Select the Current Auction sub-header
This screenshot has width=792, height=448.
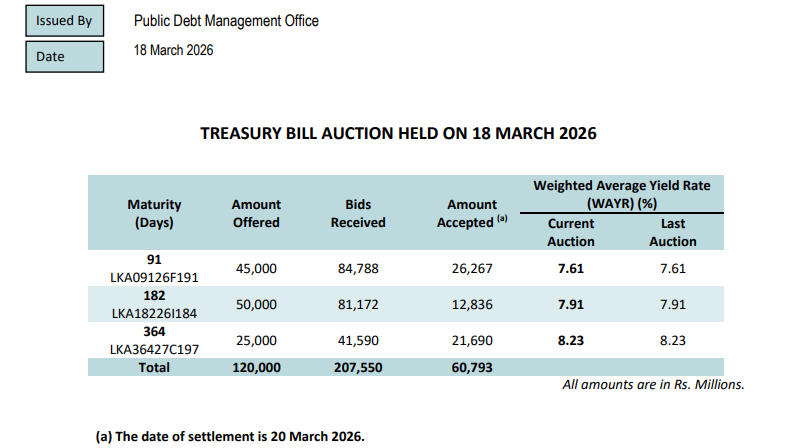click(x=571, y=233)
